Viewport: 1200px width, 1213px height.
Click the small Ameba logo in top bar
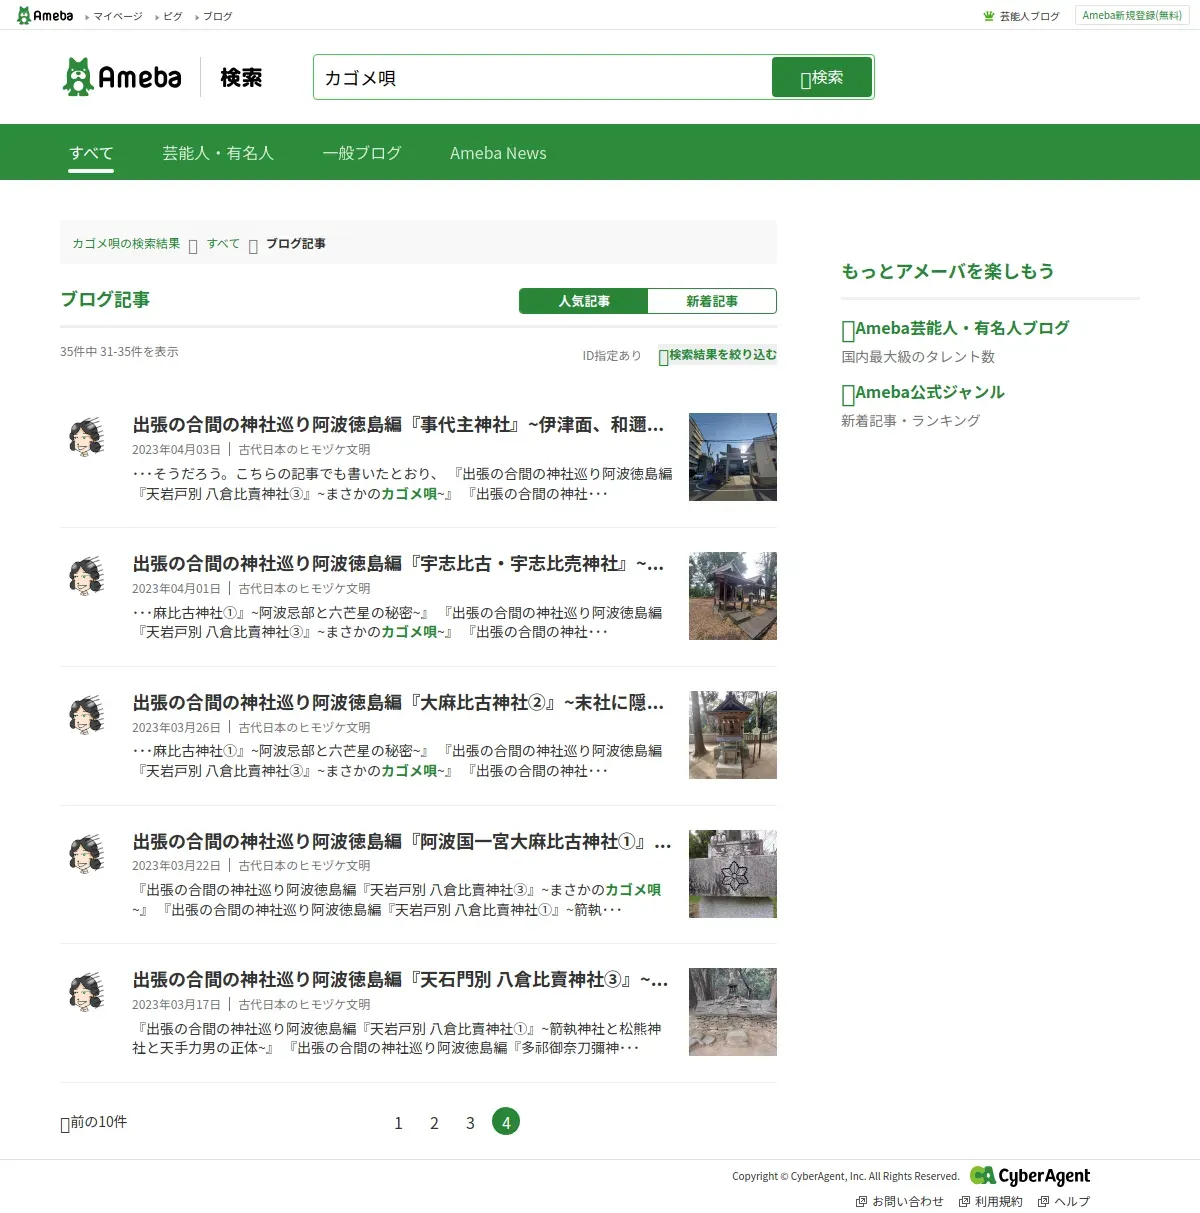click(45, 16)
